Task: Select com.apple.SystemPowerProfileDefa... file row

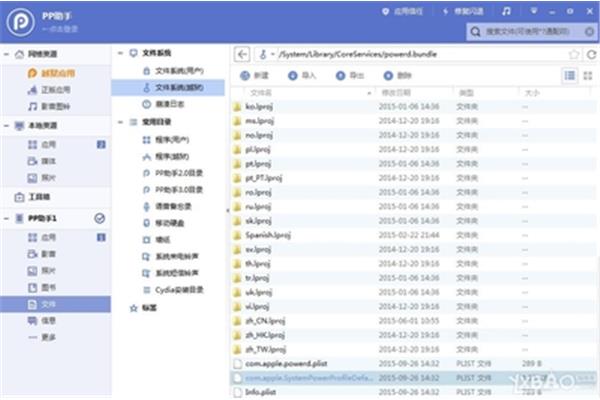Action: 413,378
